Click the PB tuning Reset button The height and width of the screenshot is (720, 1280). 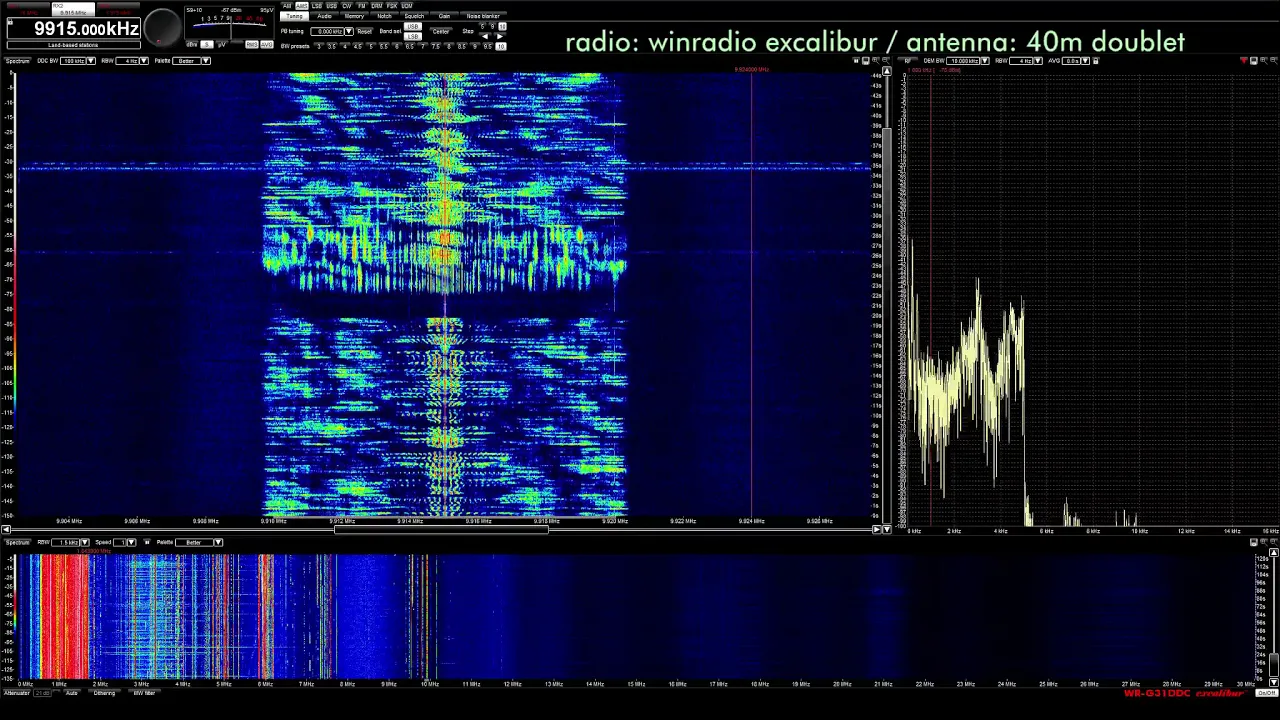(365, 31)
